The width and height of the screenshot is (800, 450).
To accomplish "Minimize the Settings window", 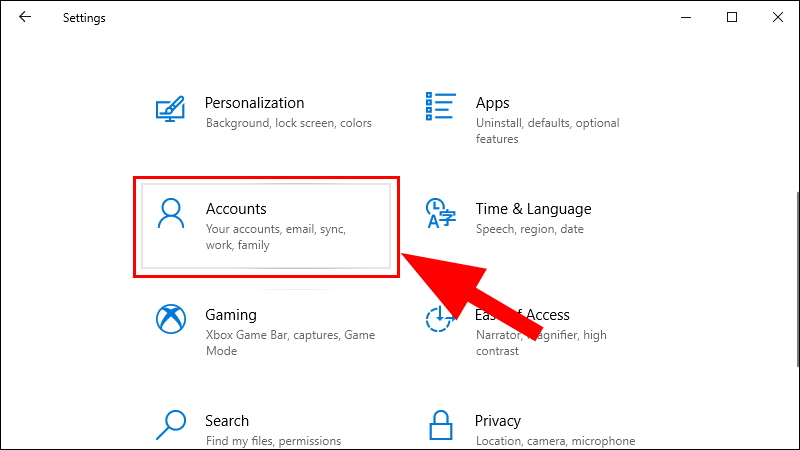I will (x=687, y=17).
